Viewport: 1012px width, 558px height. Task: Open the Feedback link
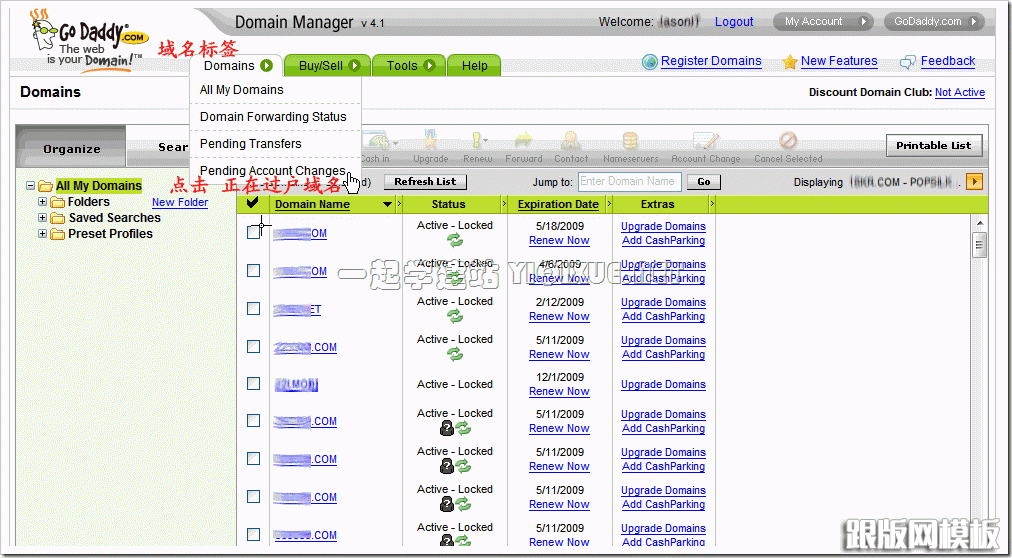click(x=947, y=61)
